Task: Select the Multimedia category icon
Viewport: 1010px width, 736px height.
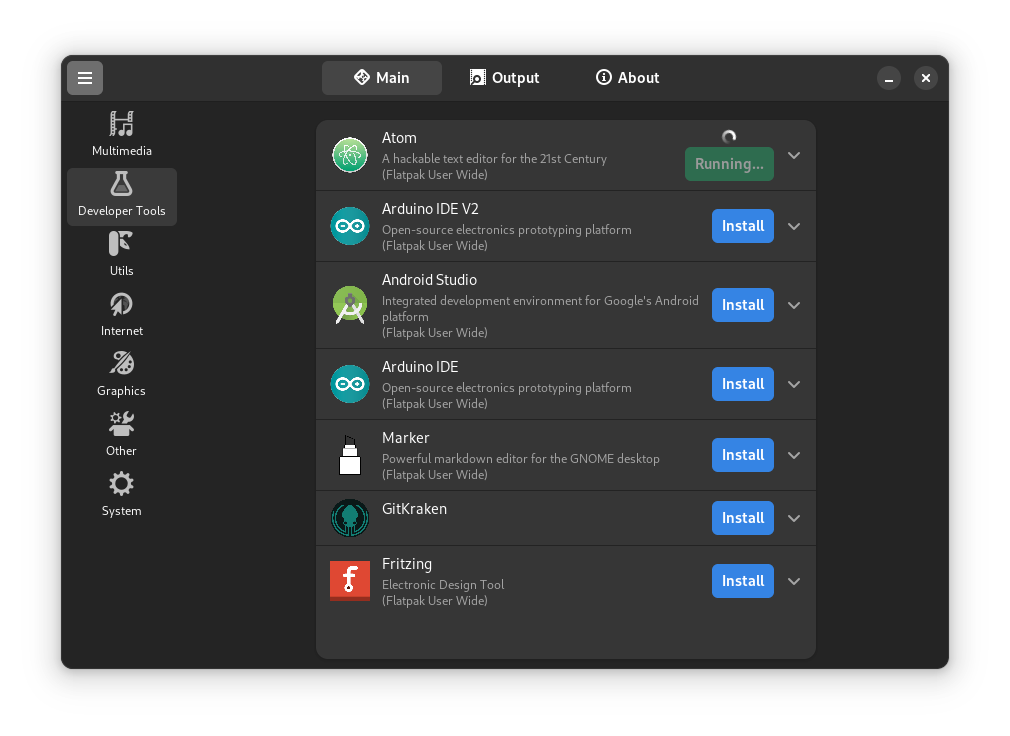Action: point(121,124)
